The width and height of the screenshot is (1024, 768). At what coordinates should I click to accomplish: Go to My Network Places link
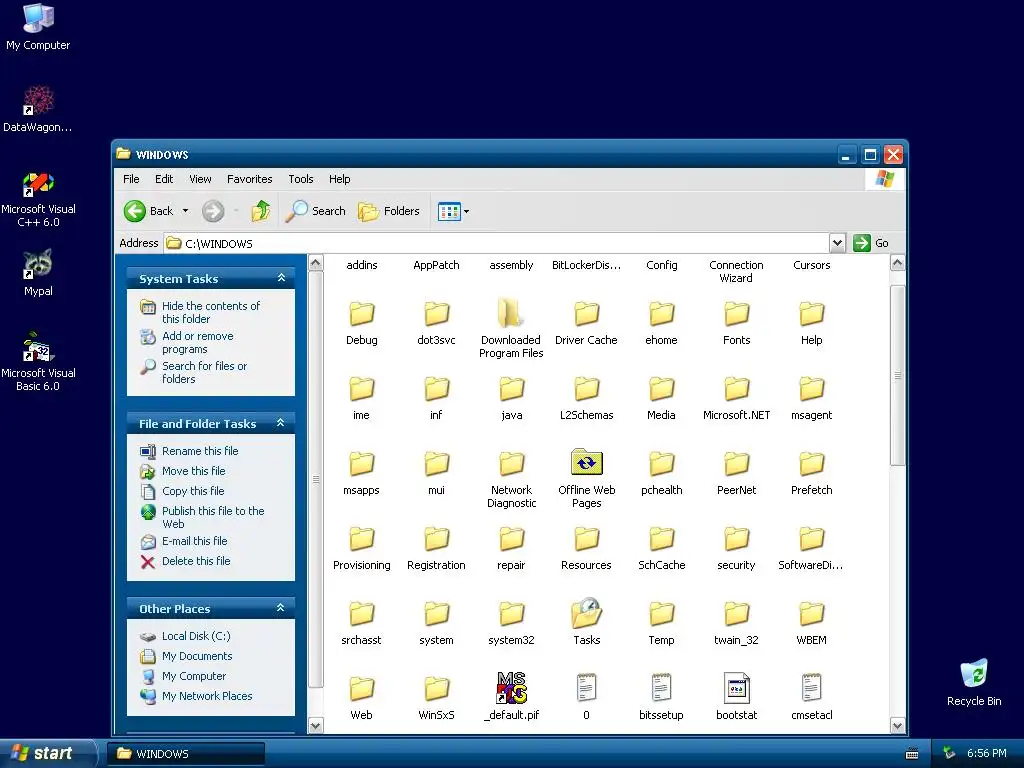point(206,696)
